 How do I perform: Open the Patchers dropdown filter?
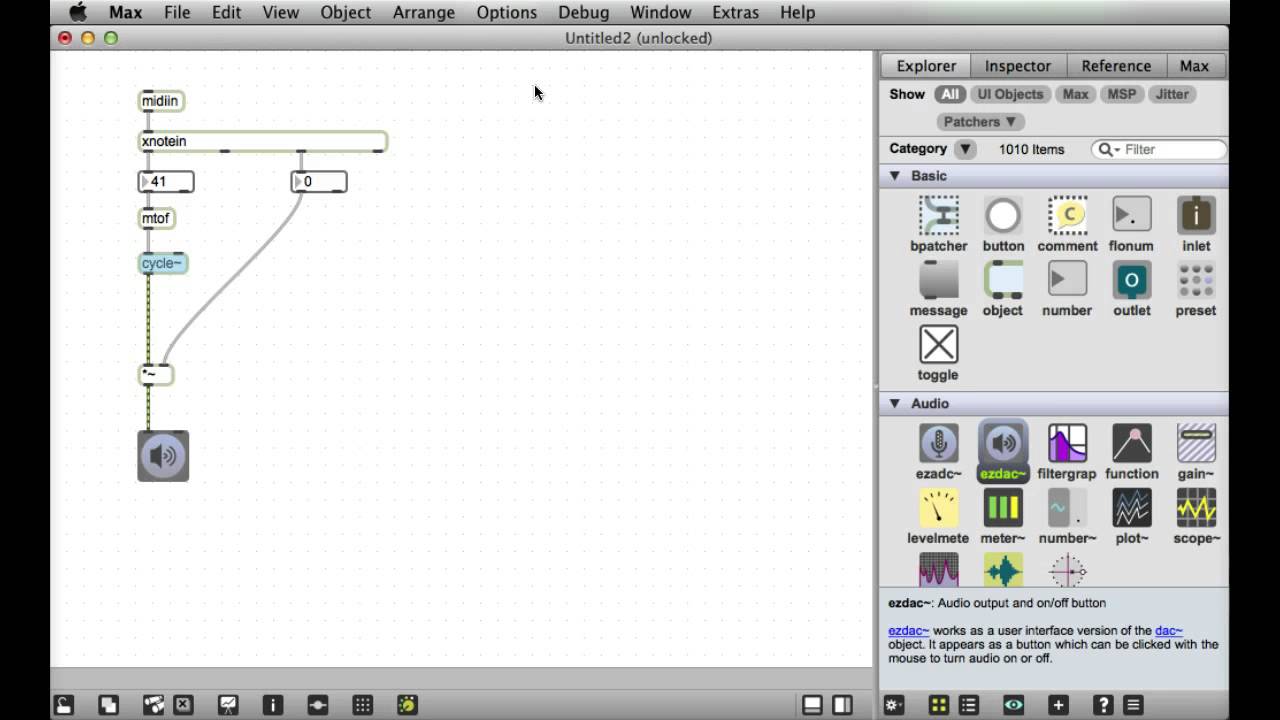point(980,121)
